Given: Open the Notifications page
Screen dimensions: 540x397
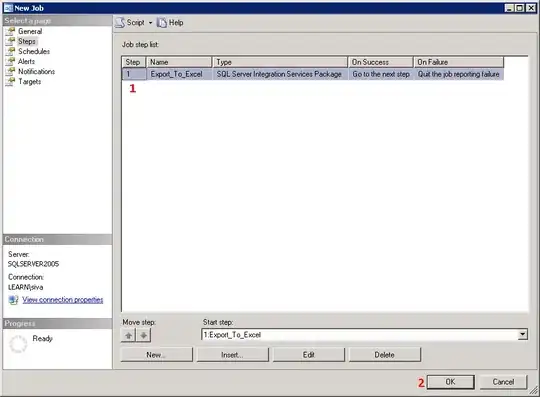Looking at the screenshot, I should [36, 71].
